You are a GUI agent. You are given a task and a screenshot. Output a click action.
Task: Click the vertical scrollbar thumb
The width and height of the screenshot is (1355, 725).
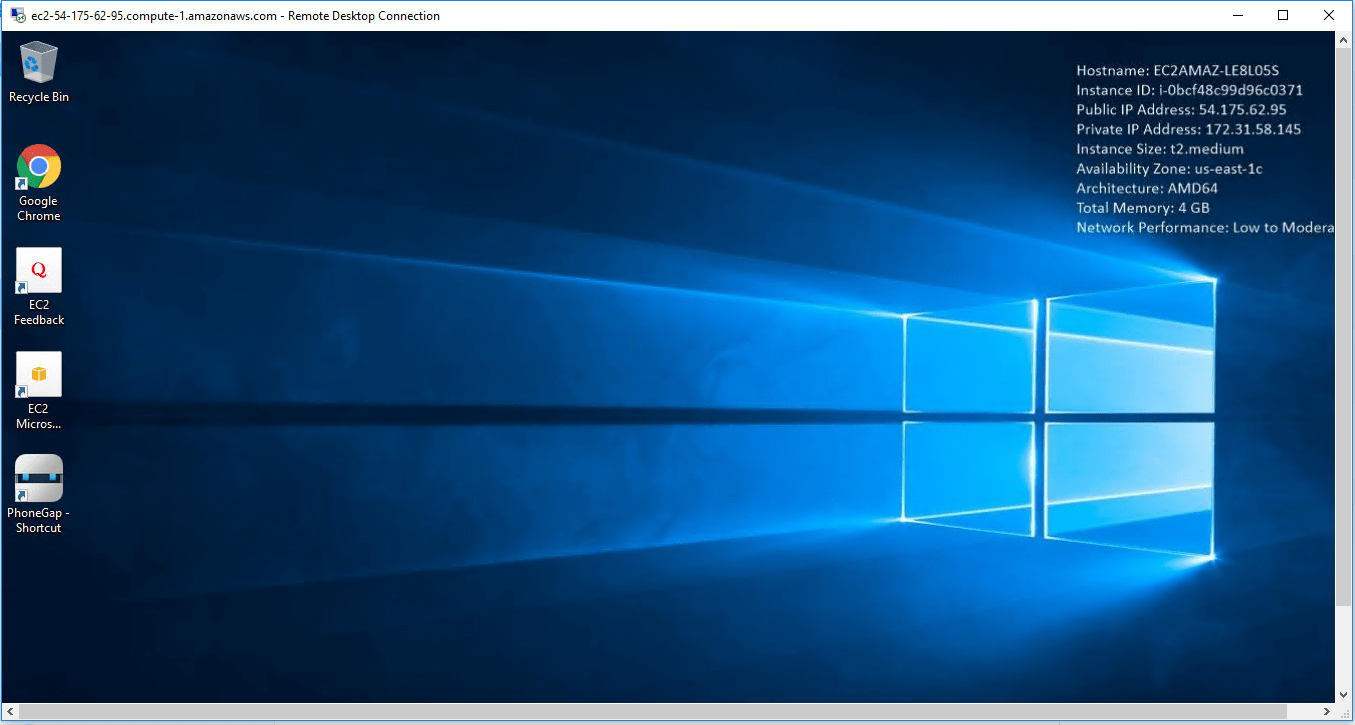pyautogui.click(x=1344, y=320)
